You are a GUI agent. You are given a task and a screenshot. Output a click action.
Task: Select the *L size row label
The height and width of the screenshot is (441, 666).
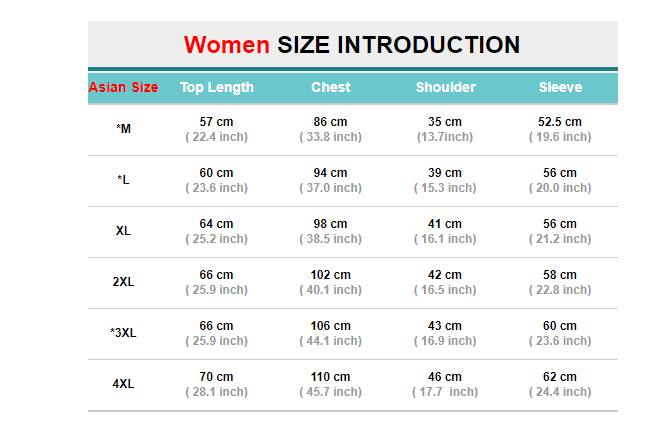(x=123, y=180)
